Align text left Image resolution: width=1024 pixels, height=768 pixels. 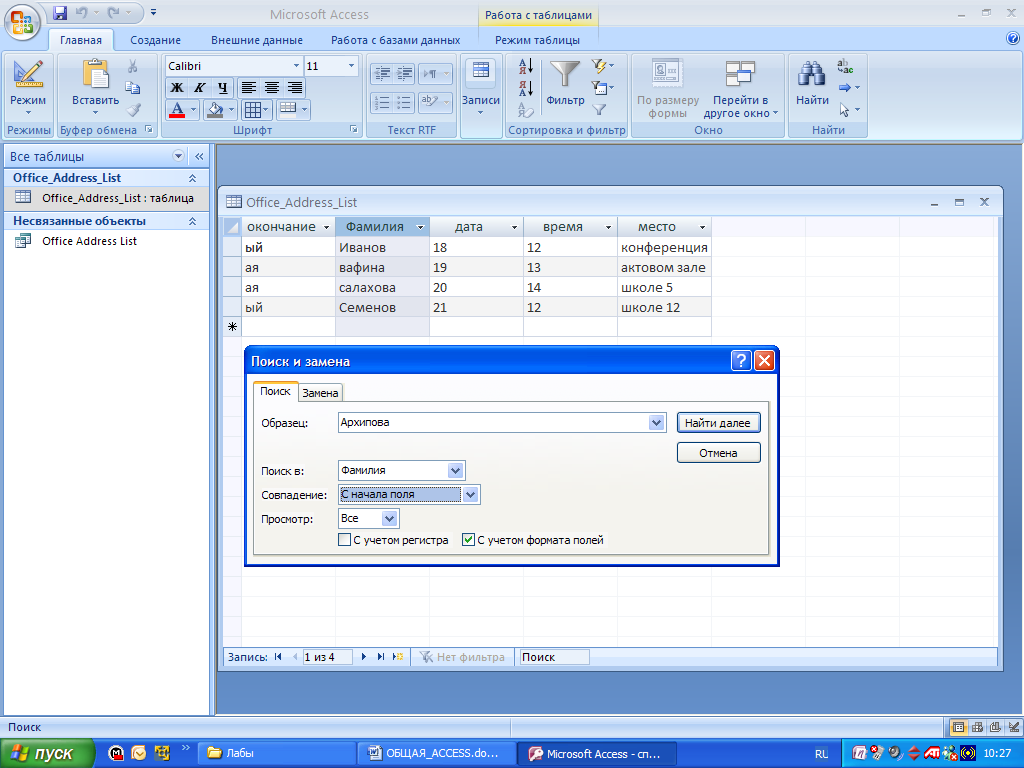[x=248, y=88]
